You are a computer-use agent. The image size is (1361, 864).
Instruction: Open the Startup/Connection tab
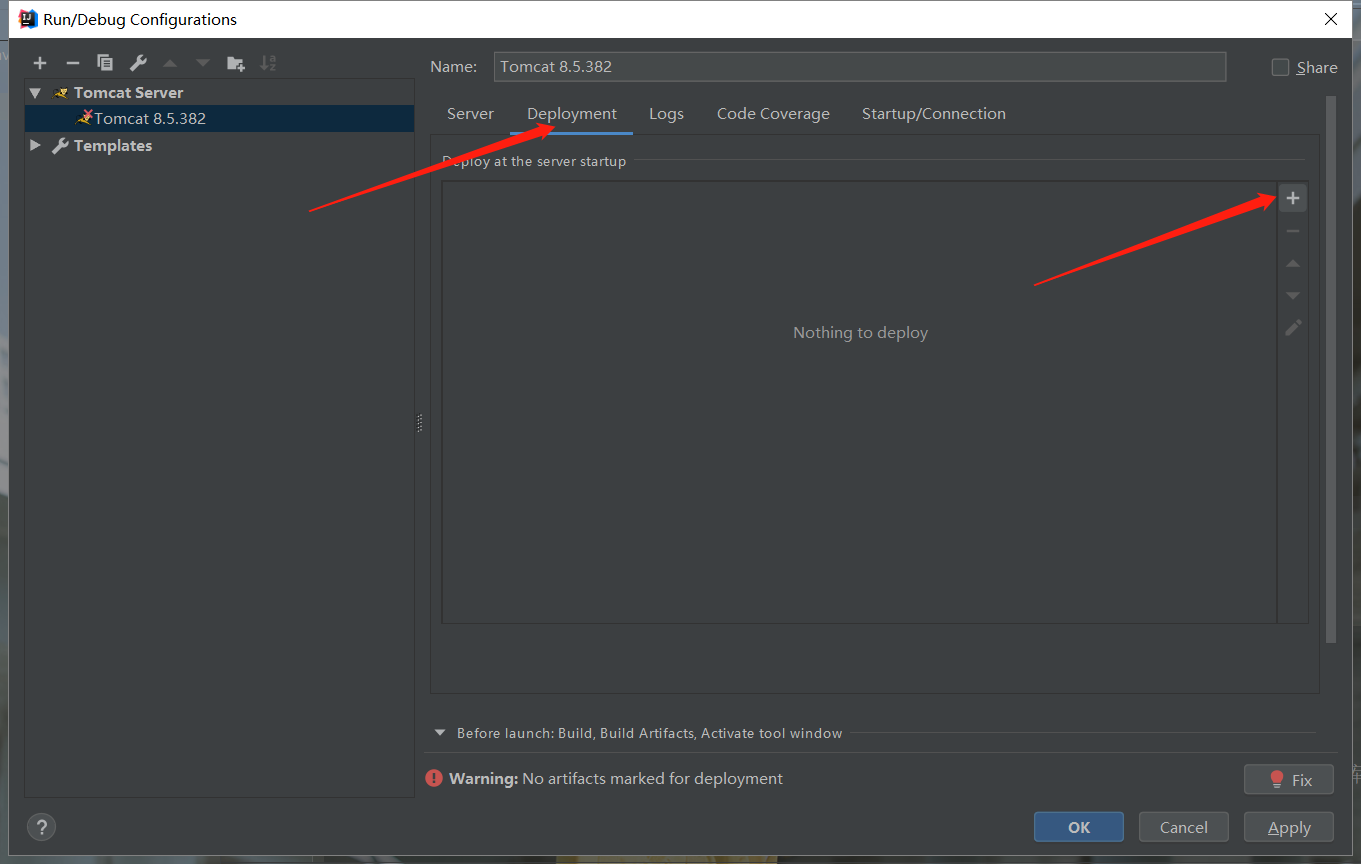coord(934,114)
